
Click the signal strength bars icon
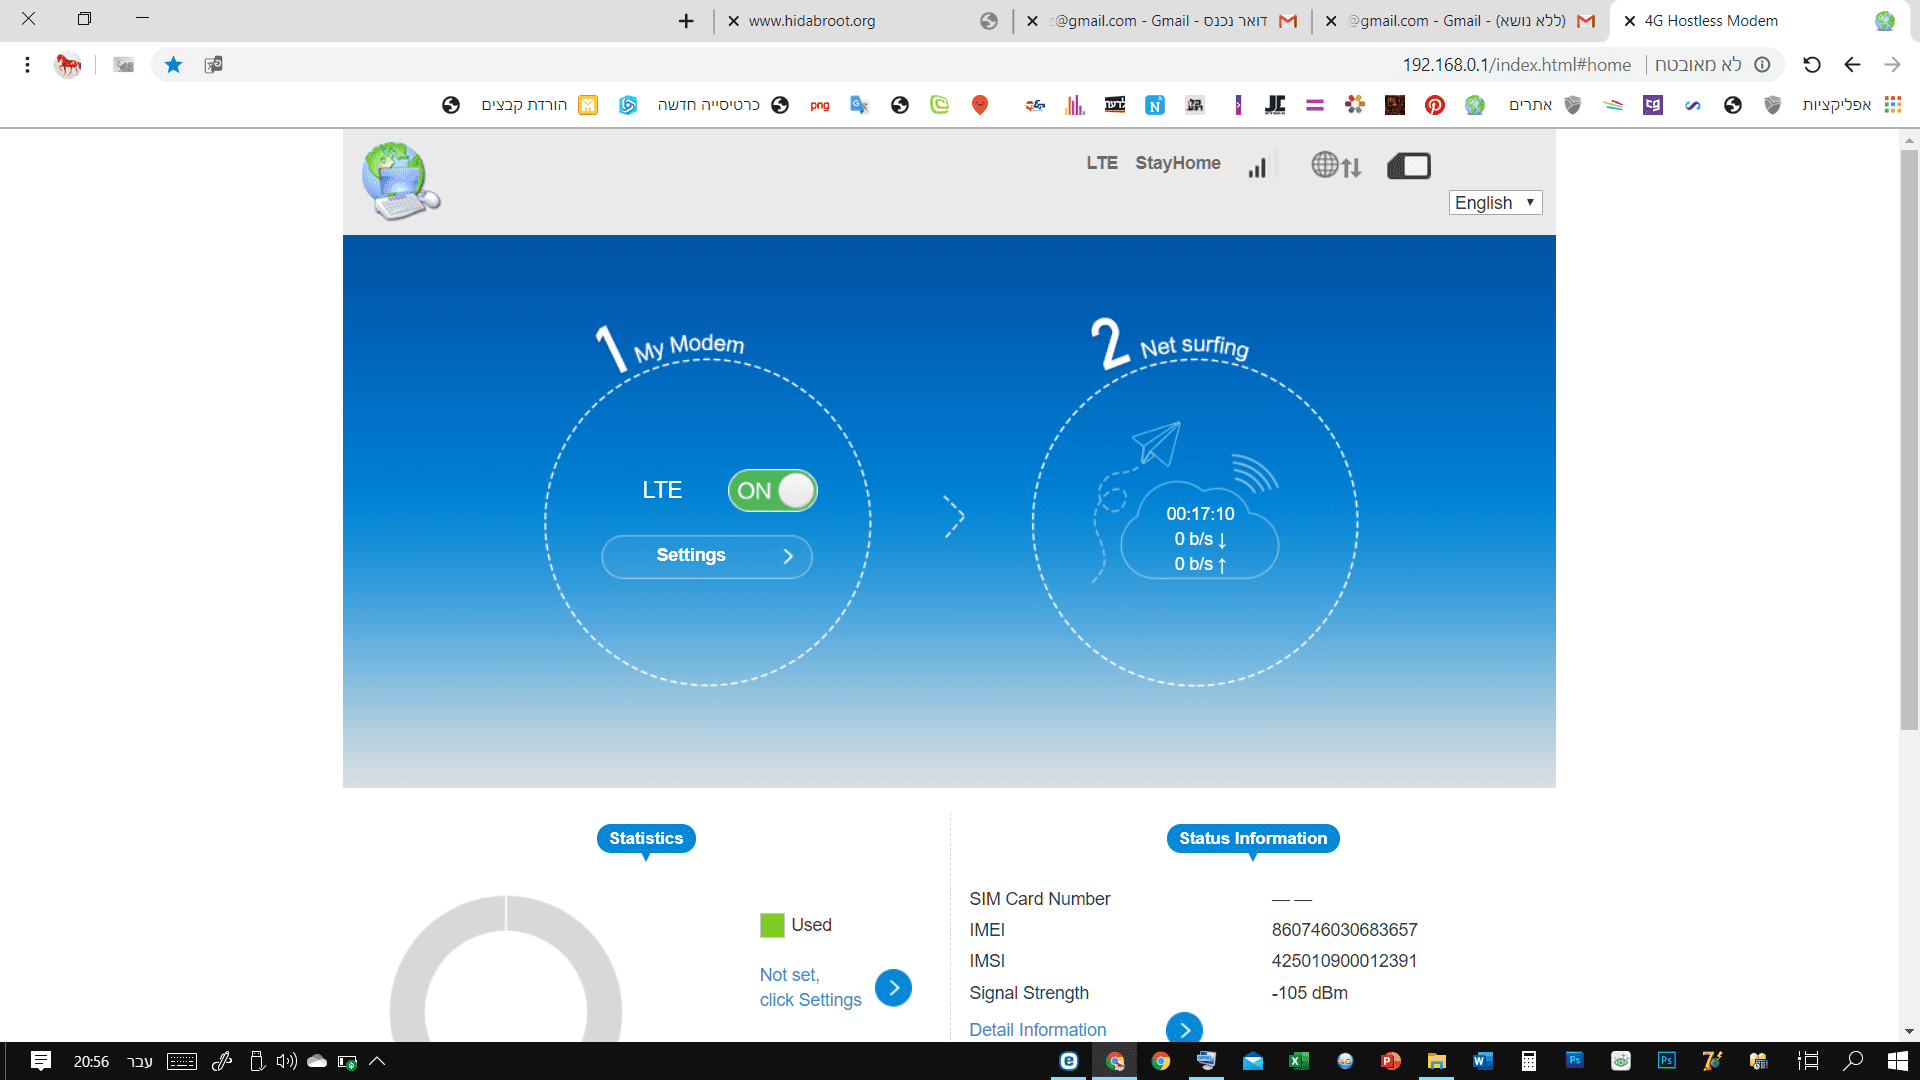1258,166
